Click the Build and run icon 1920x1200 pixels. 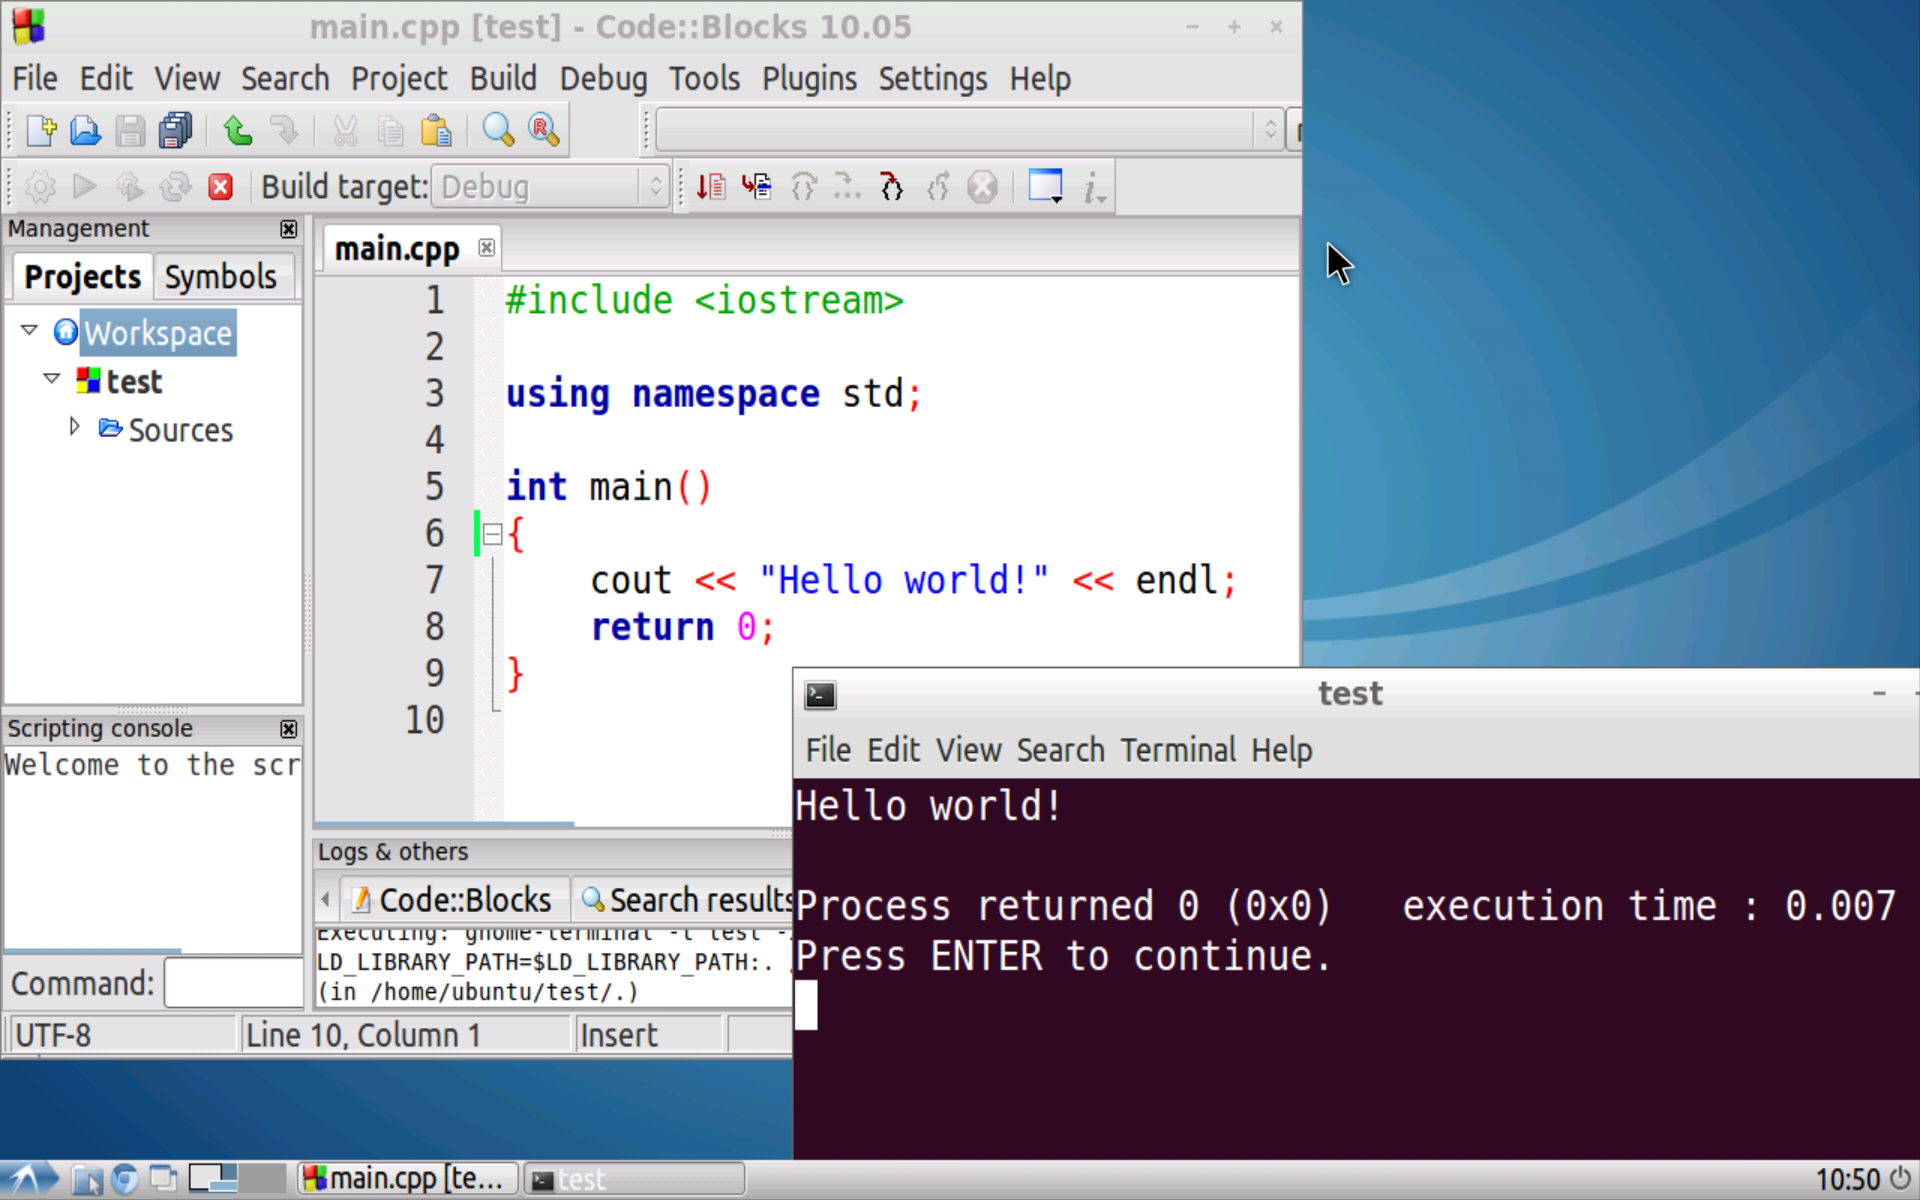click(130, 187)
